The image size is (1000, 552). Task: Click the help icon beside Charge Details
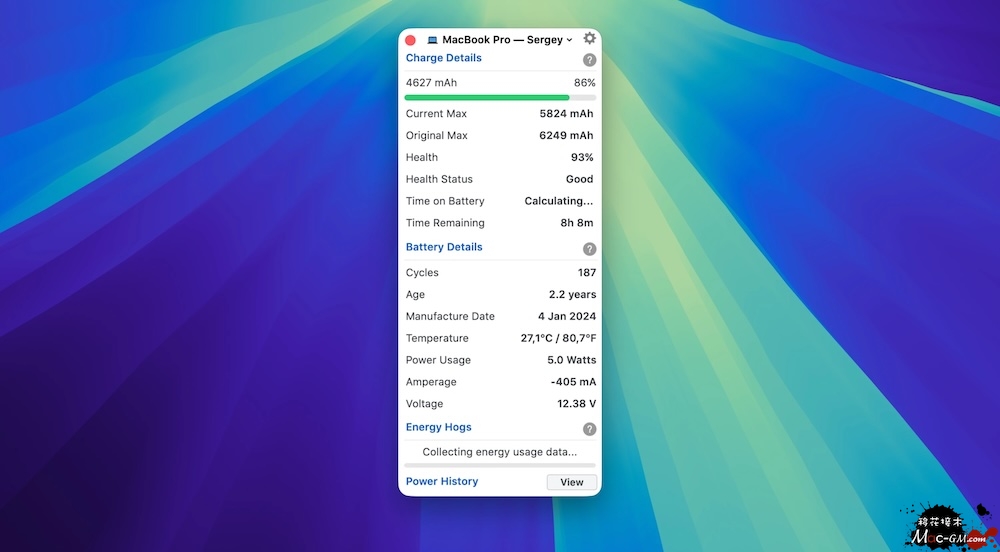[589, 60]
